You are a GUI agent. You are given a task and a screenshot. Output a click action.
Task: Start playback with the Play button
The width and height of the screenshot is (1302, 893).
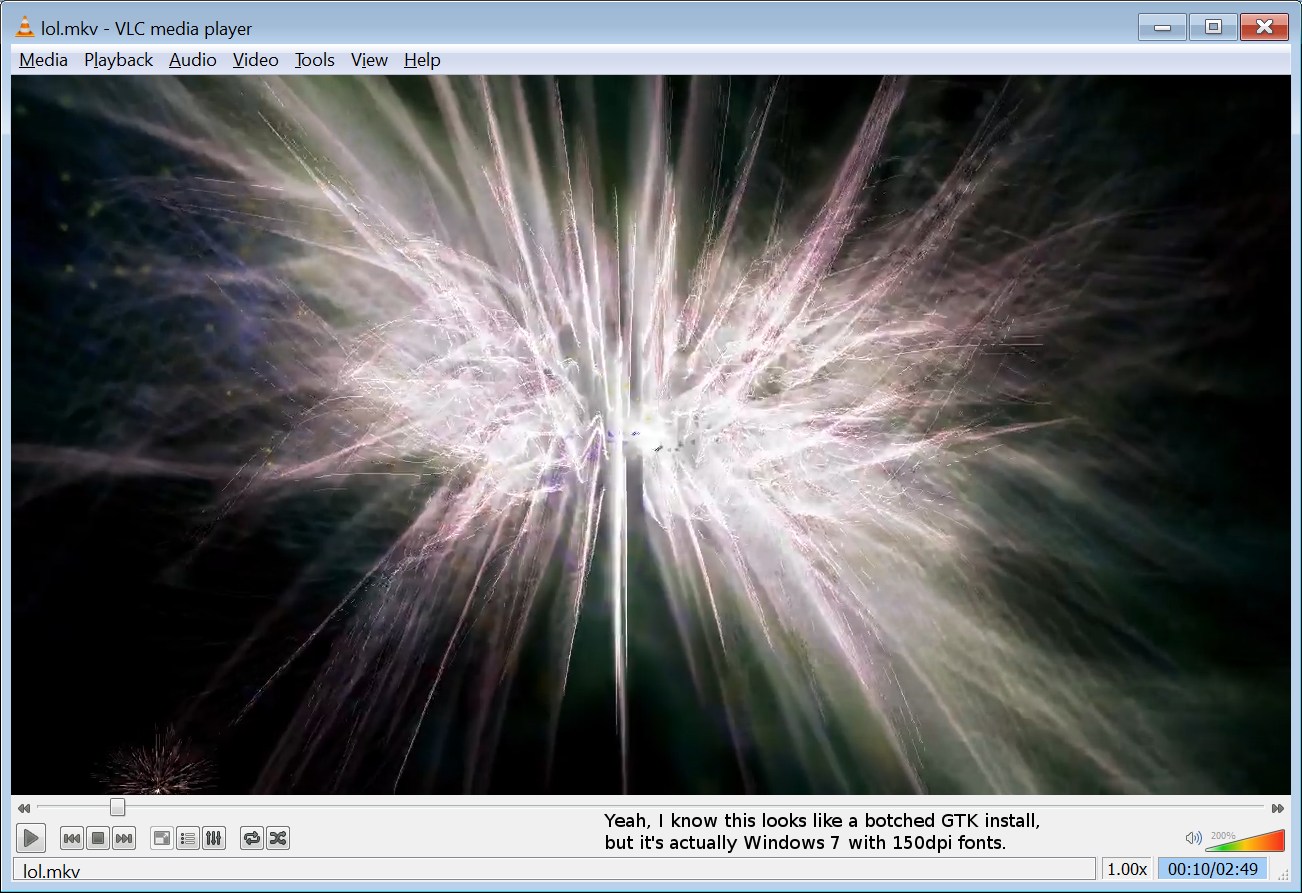(31, 838)
